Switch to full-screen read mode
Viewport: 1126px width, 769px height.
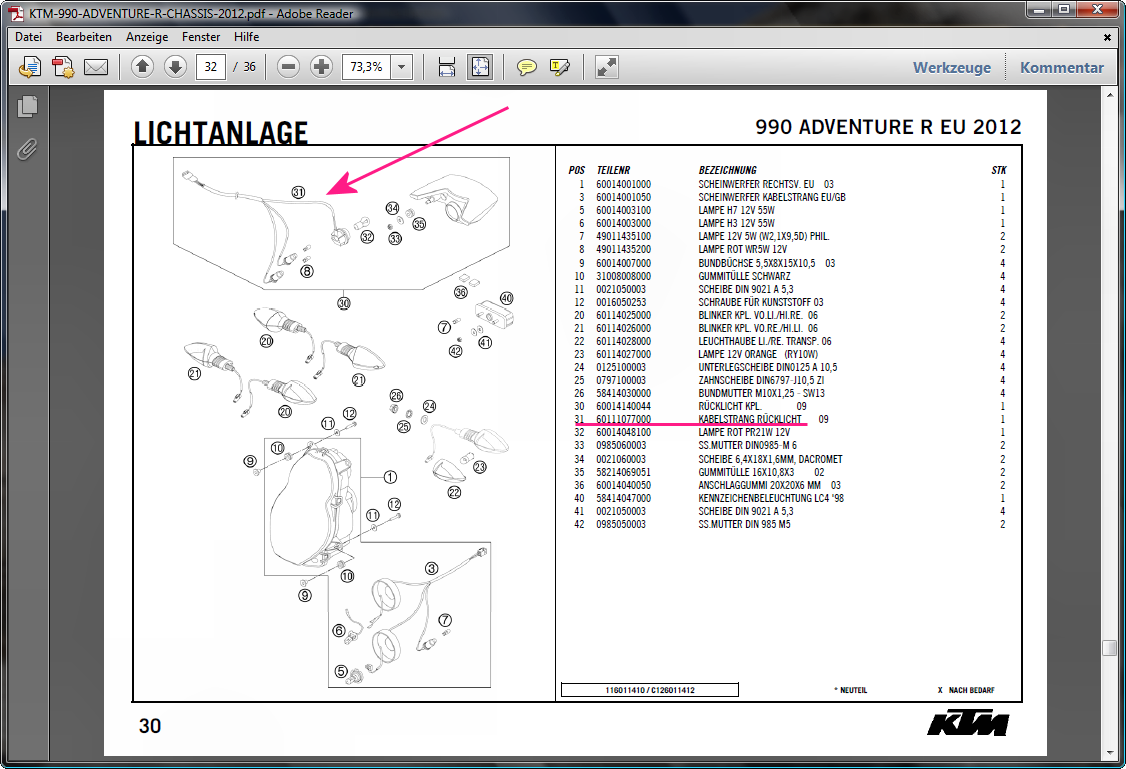(x=606, y=67)
